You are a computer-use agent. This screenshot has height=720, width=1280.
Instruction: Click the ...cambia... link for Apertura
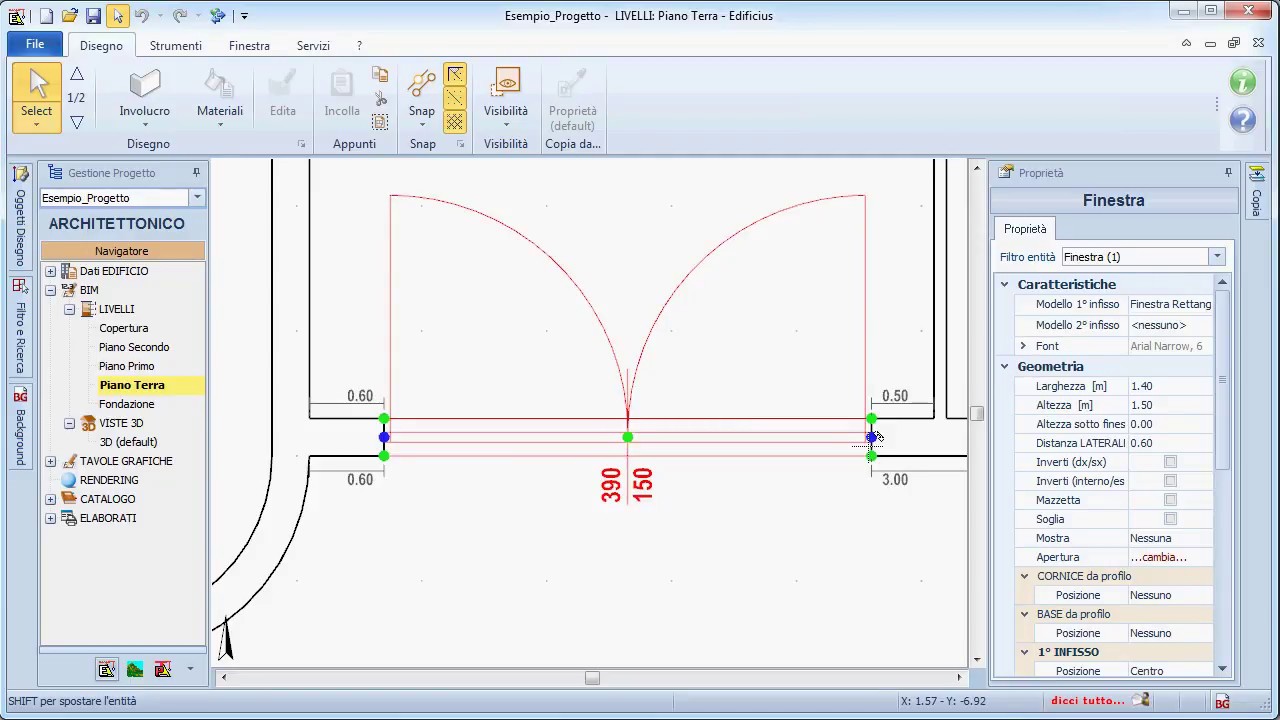tap(1158, 557)
